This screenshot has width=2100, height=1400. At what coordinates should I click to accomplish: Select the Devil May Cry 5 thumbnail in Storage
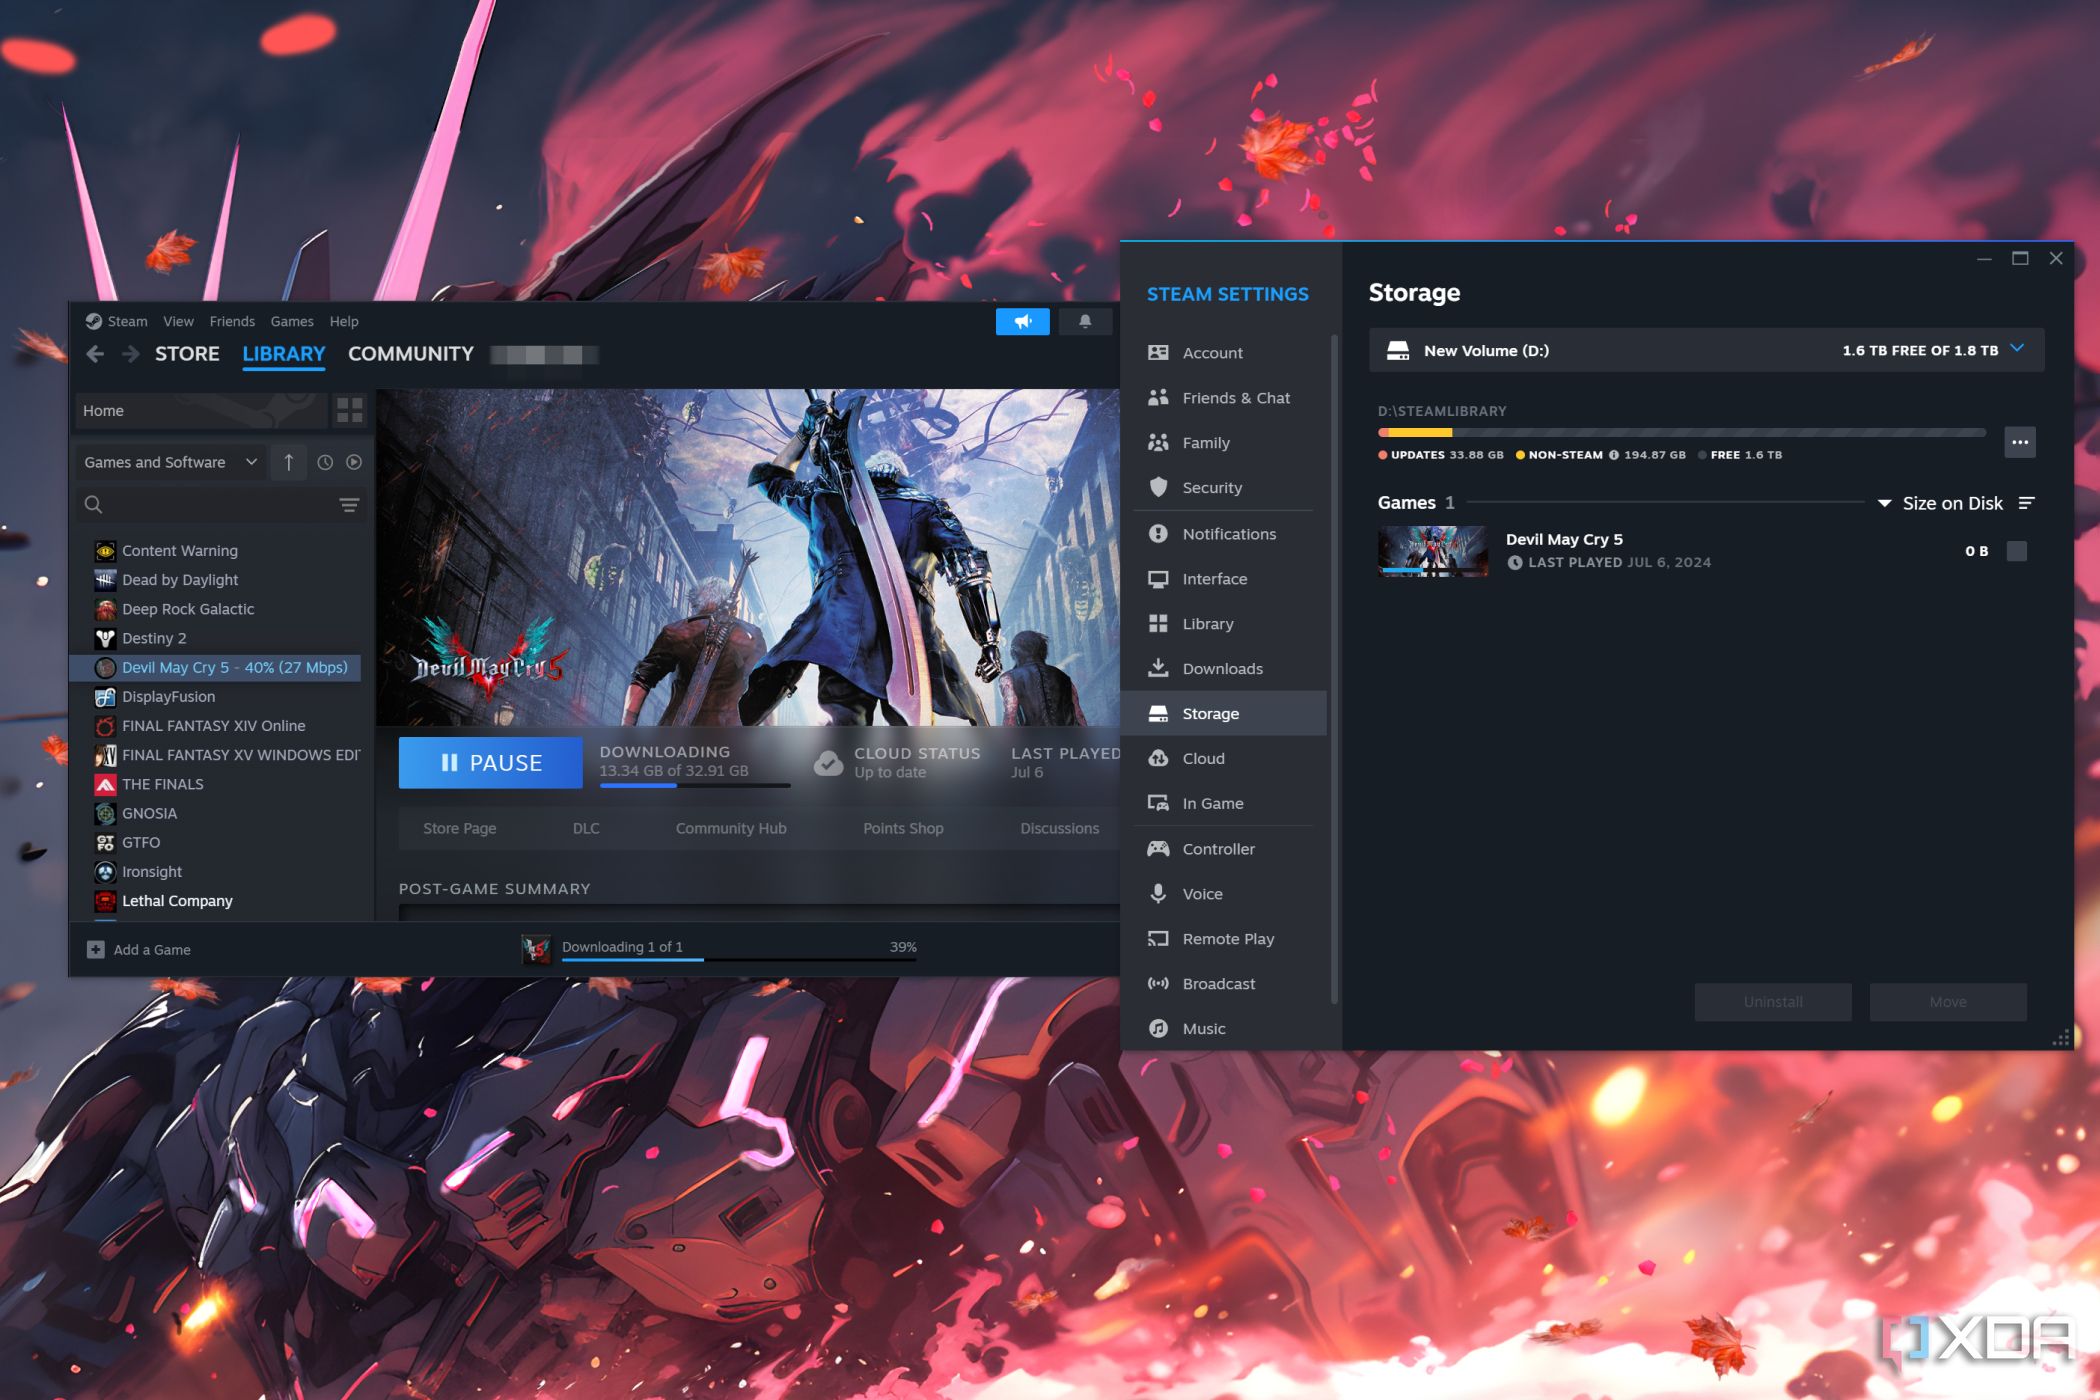coord(1432,551)
